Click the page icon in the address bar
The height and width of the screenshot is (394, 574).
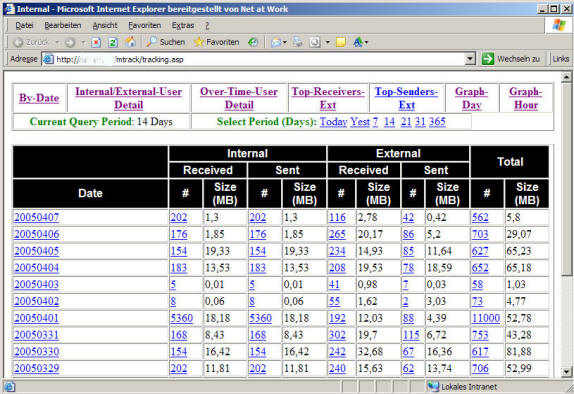click(x=48, y=59)
